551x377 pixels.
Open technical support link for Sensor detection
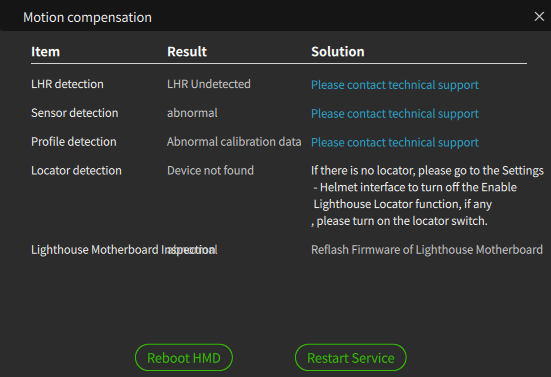395,113
